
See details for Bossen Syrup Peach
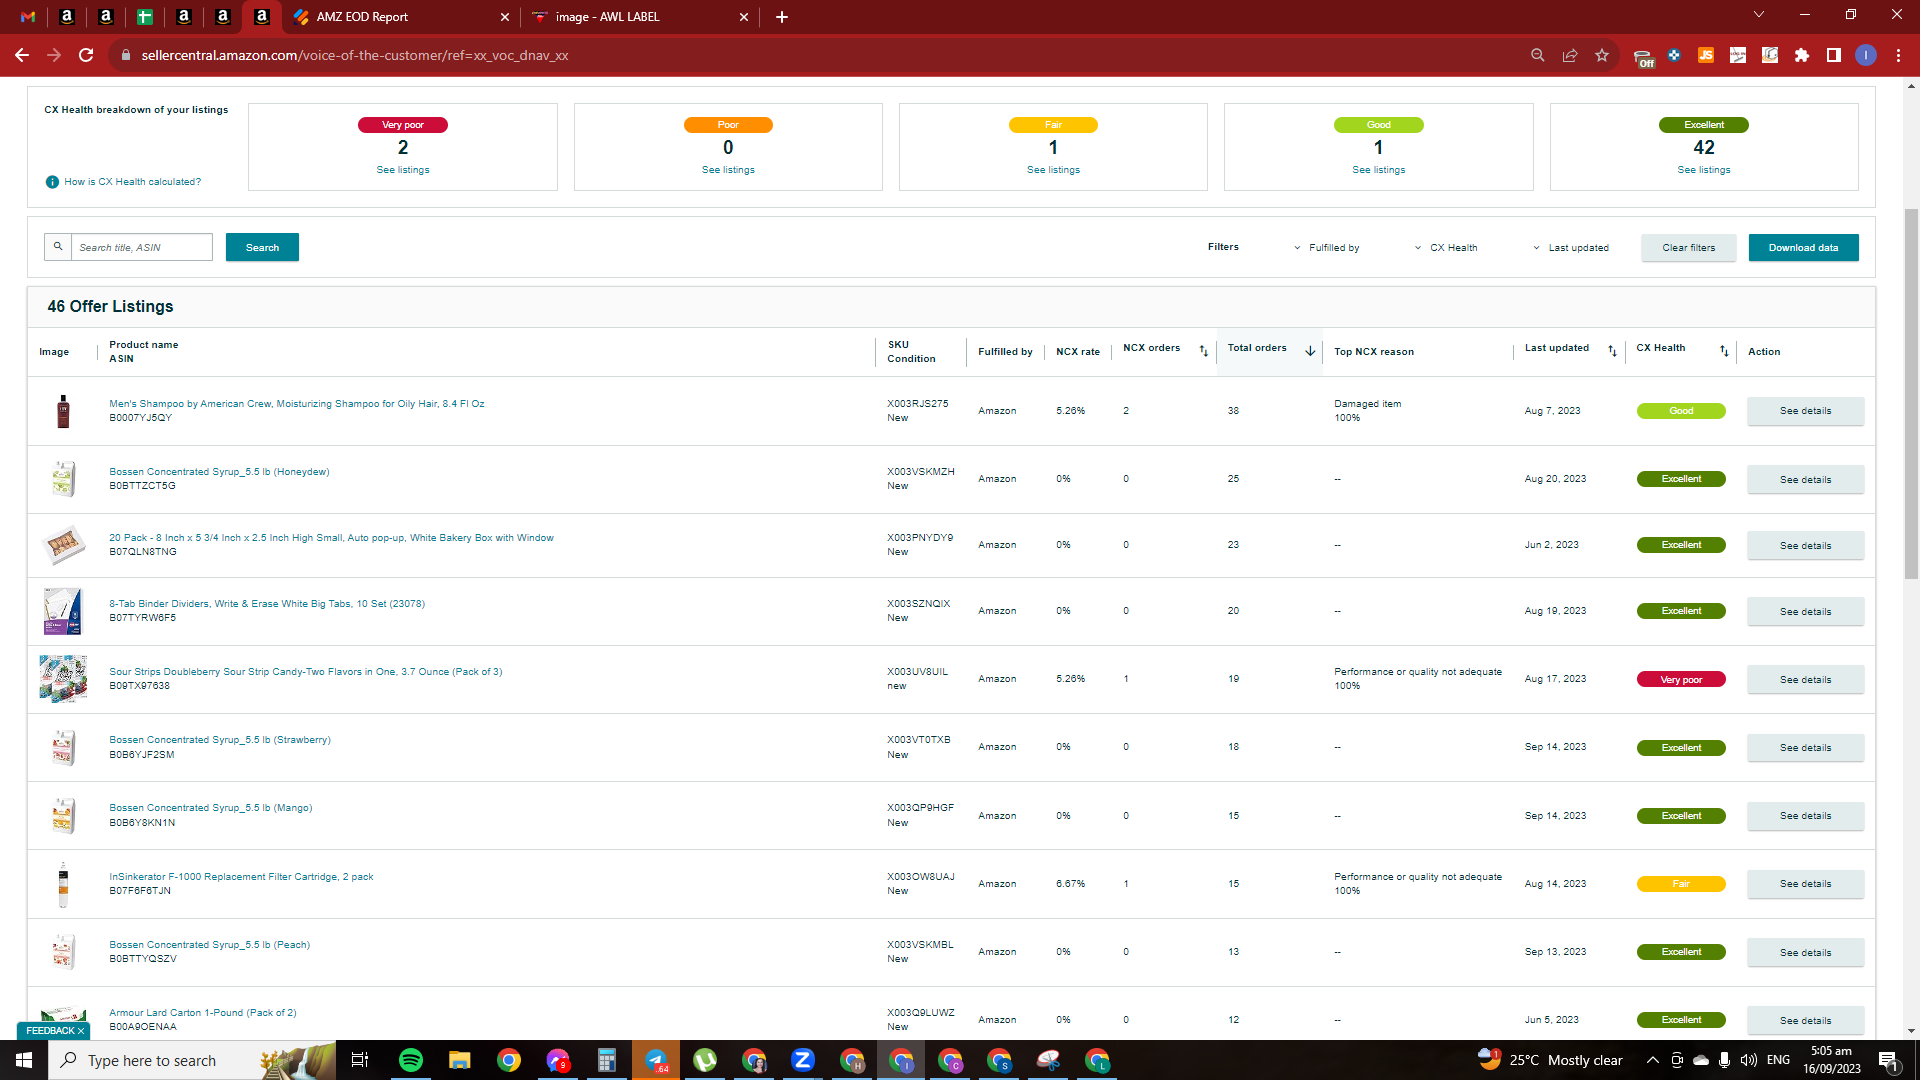coord(1805,953)
